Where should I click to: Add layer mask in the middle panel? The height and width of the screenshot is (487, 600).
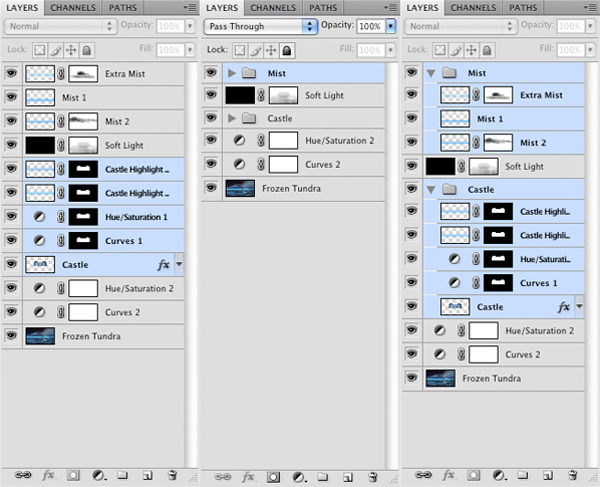point(273,477)
